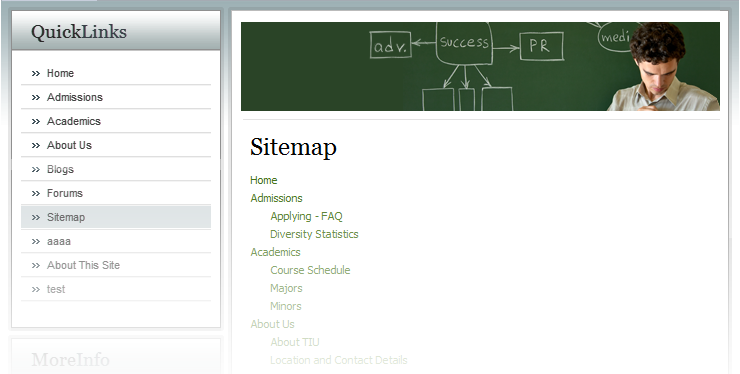Image resolution: width=740 pixels, height=374 pixels.
Task: Open the aaaa sidebar entry
Action: [x=116, y=241]
